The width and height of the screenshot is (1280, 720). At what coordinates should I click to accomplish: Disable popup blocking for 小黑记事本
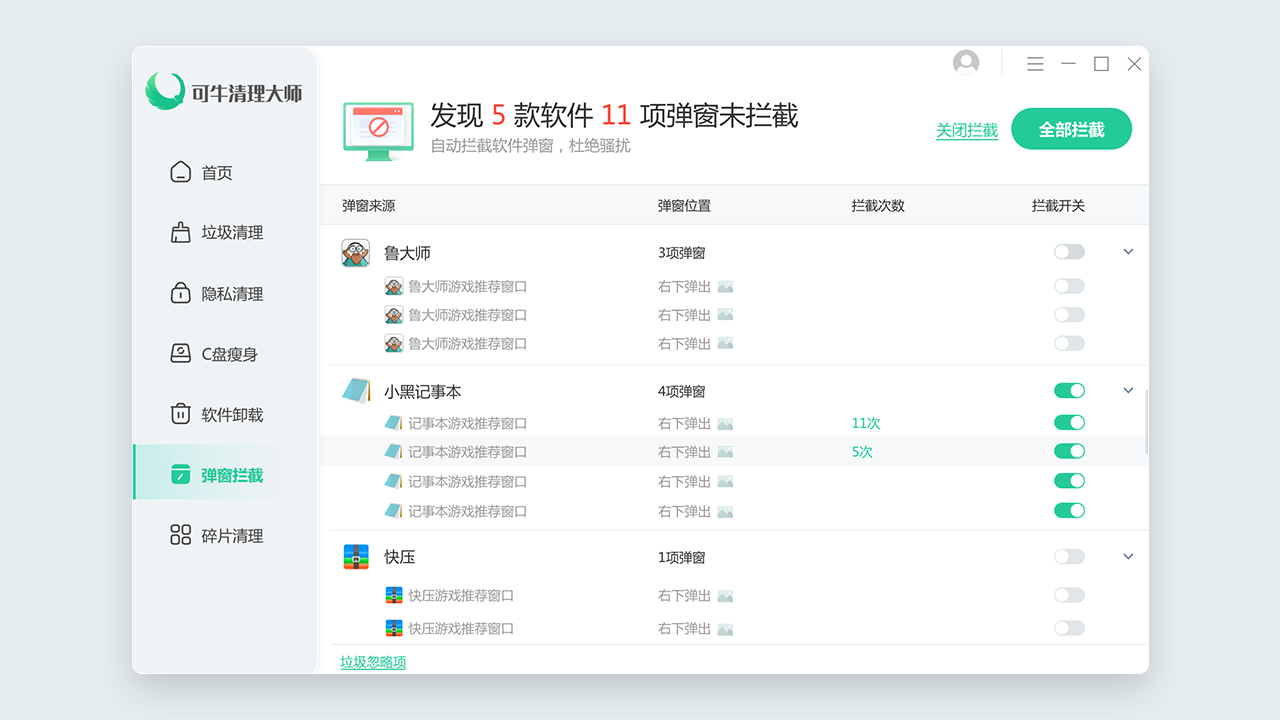point(1069,390)
